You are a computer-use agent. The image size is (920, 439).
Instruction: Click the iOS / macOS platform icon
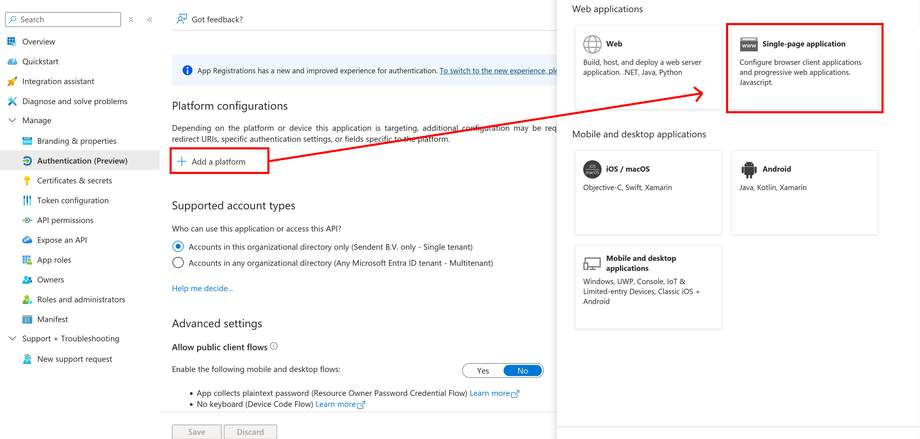tap(592, 170)
